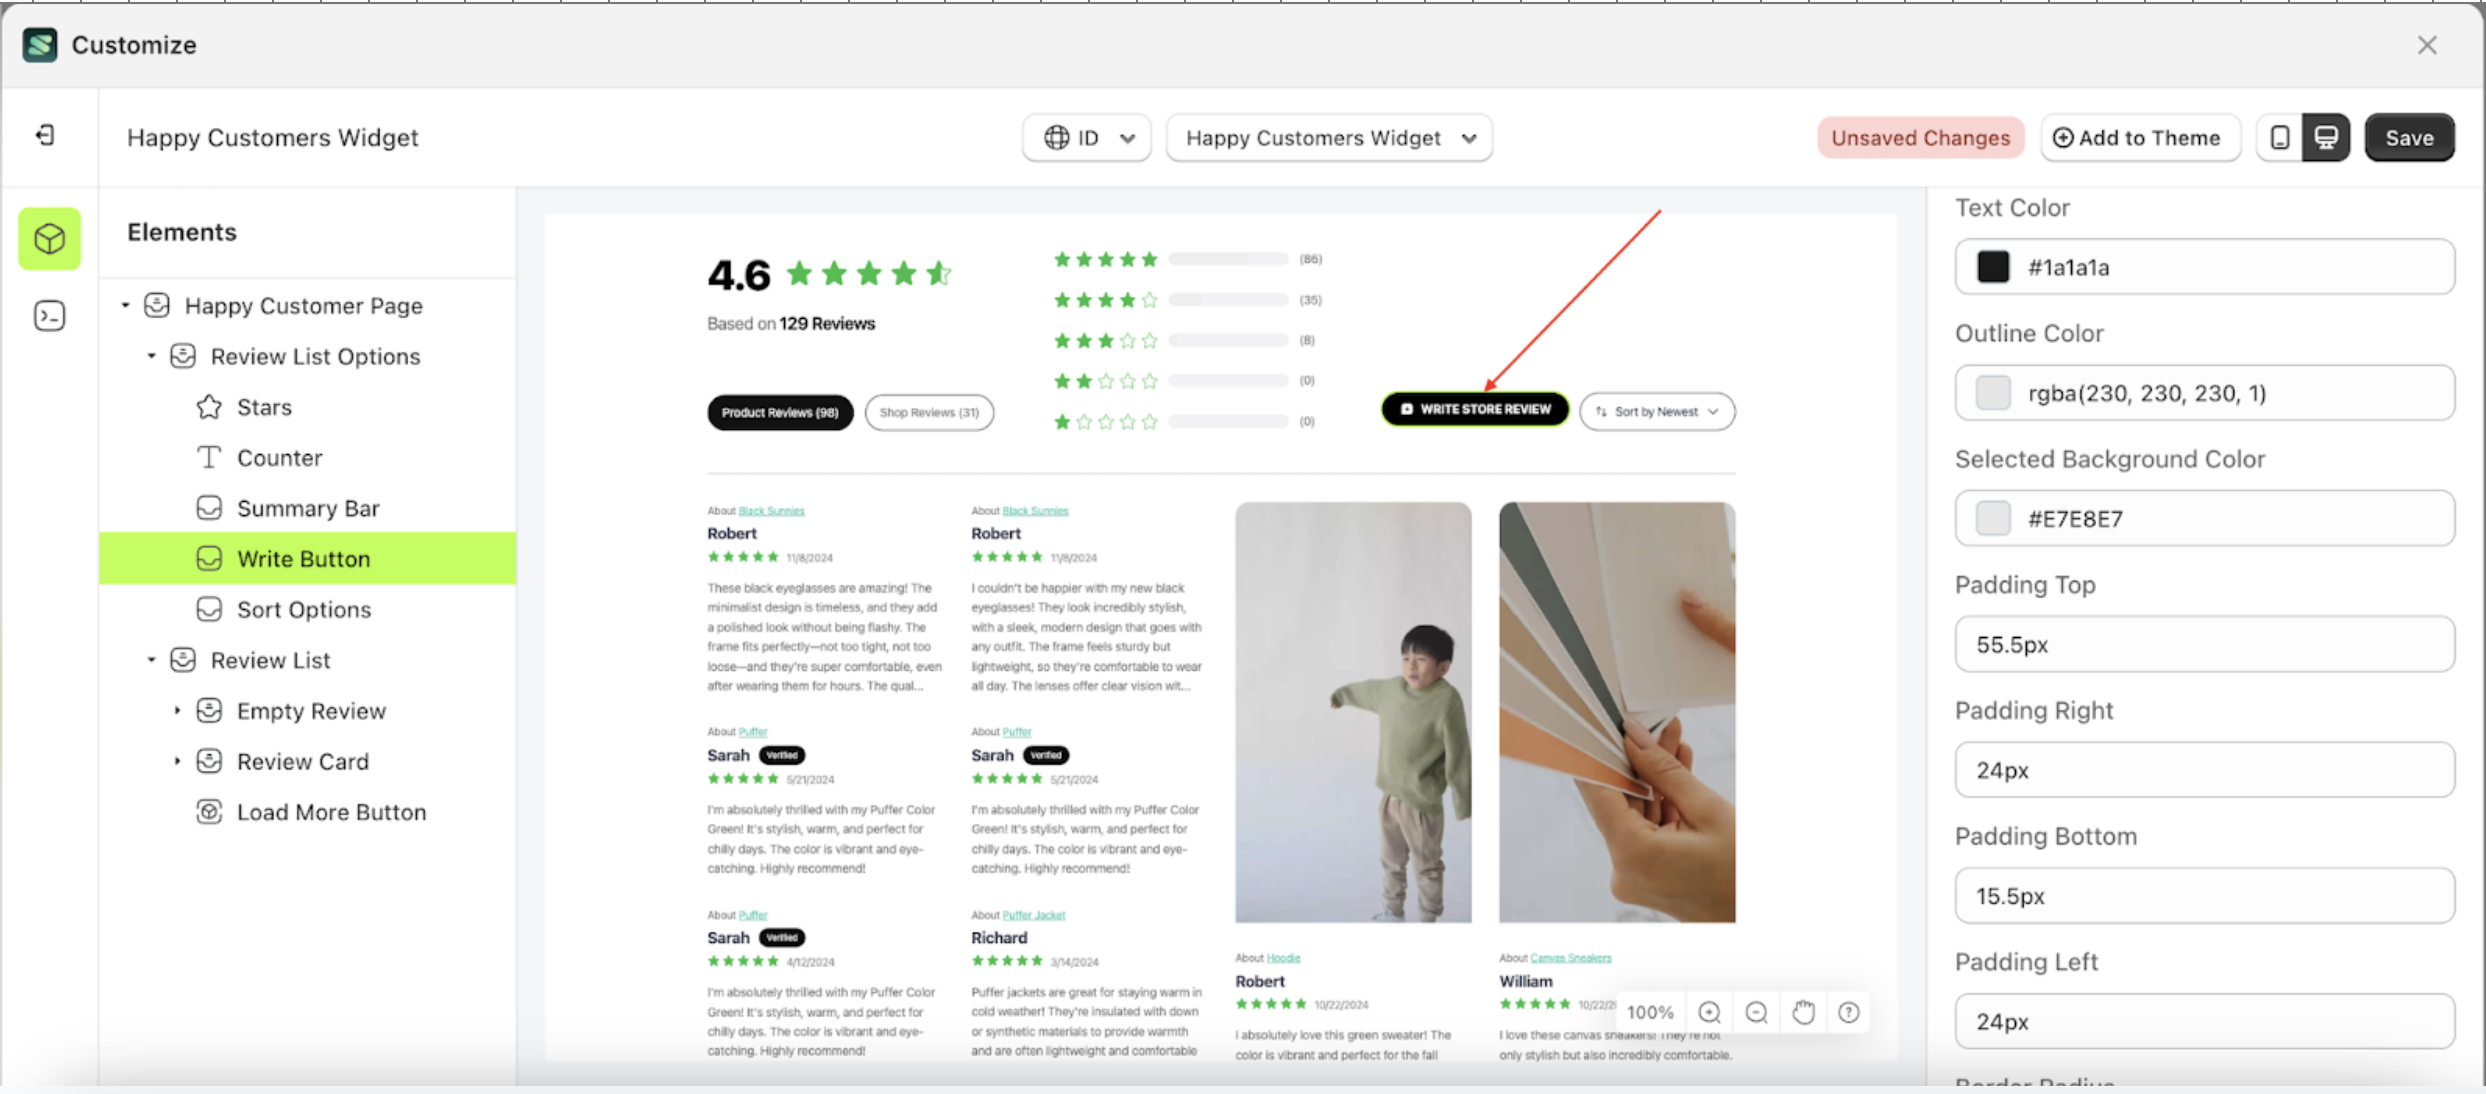Switch to mobile preview icon
Viewport: 2486px width, 1094px height.
point(2279,138)
